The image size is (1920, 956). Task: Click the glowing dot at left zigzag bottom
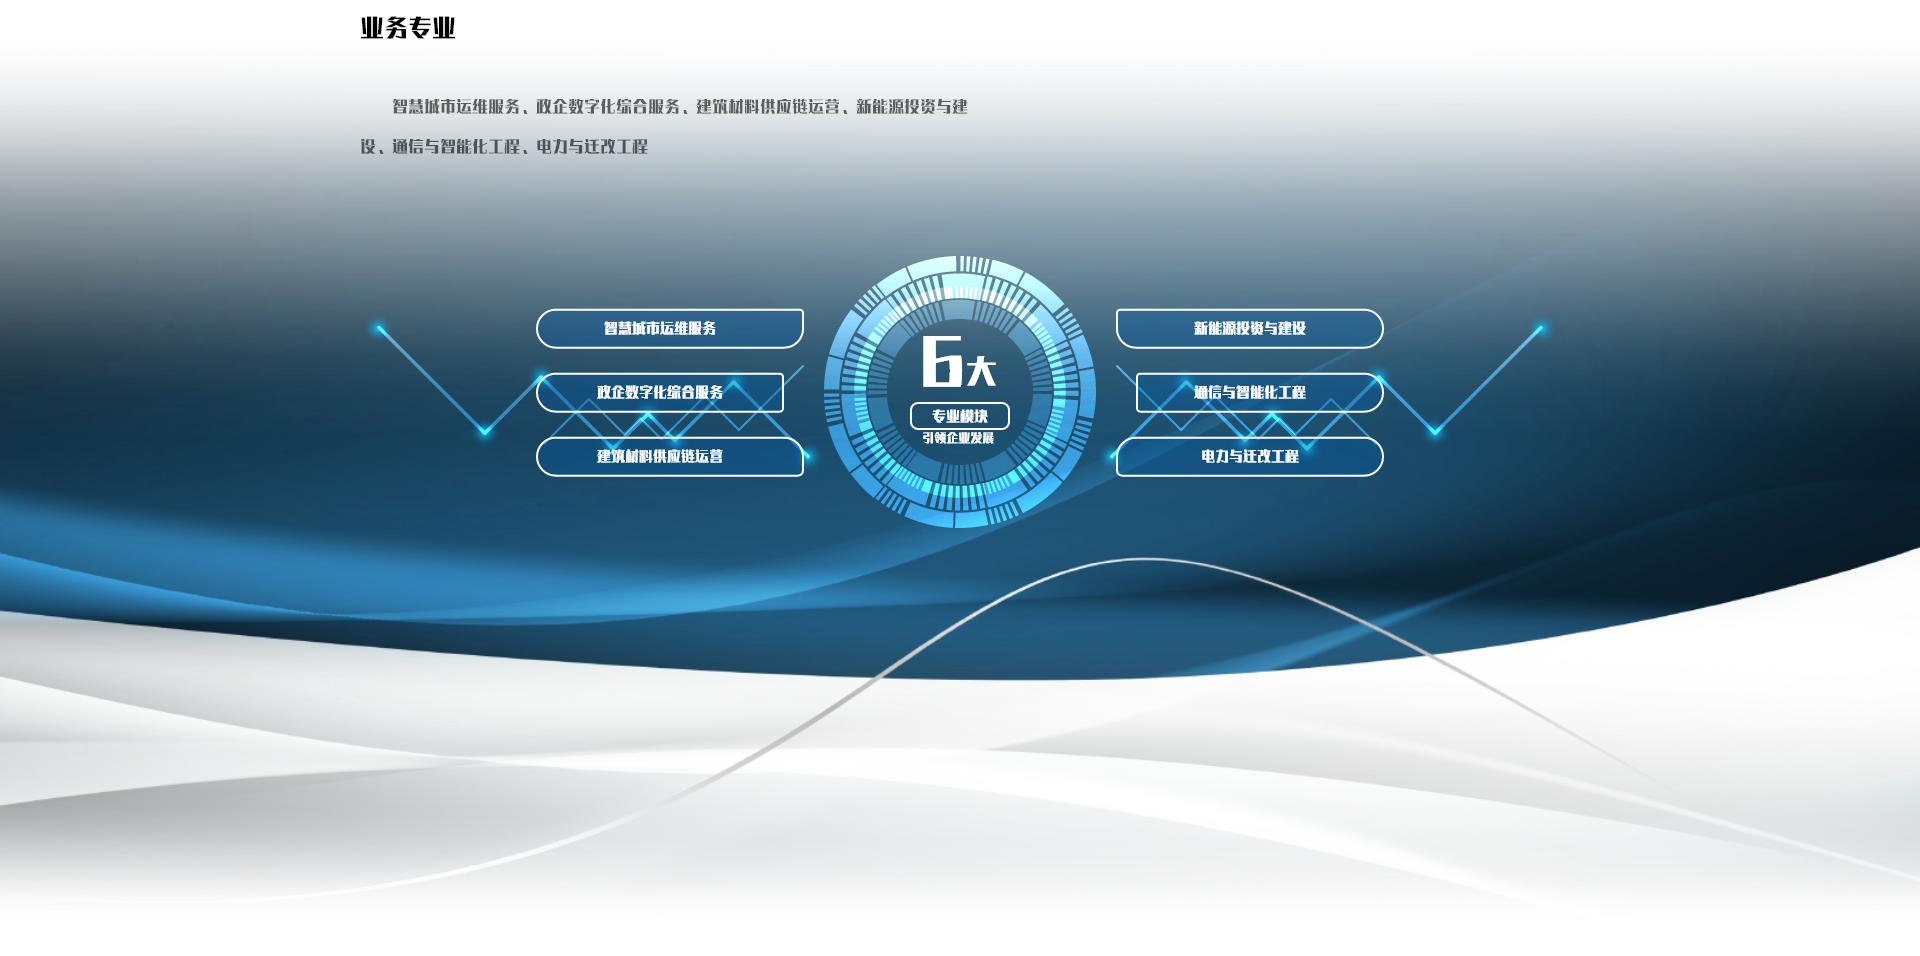[485, 431]
